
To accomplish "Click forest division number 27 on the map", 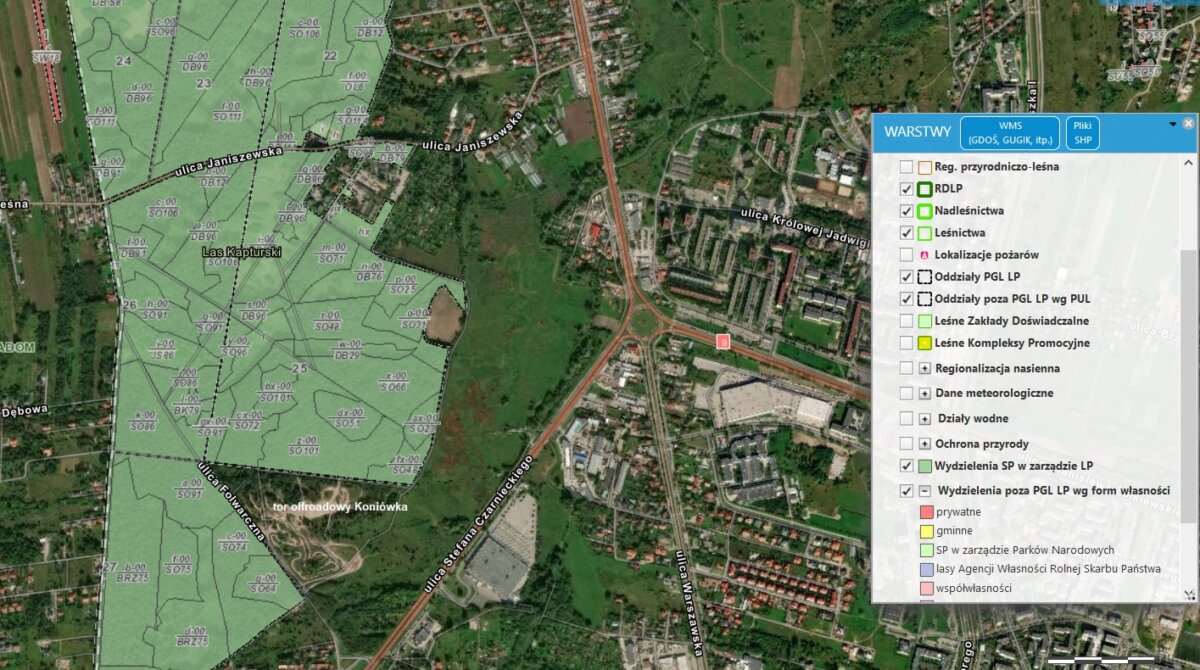I will coord(110,567).
